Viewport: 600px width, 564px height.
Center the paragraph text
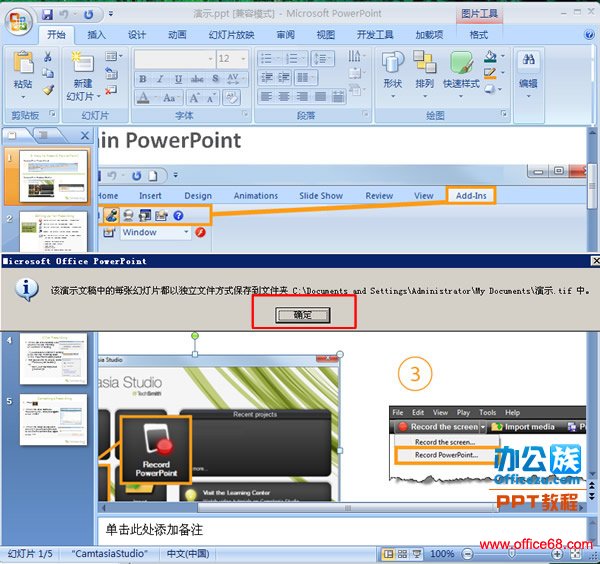pos(284,97)
